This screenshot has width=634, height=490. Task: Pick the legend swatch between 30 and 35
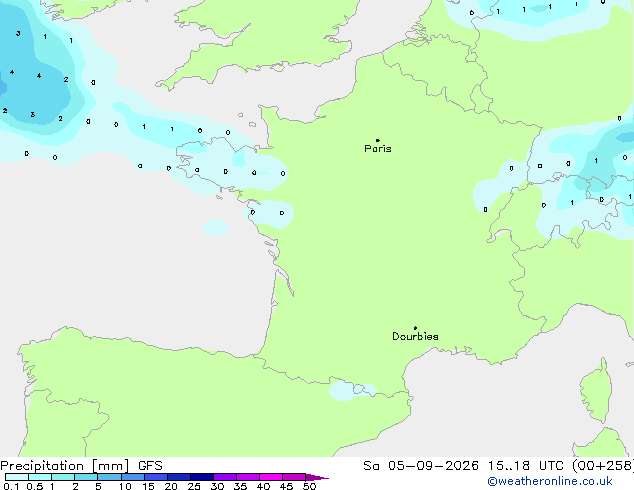coord(225,477)
